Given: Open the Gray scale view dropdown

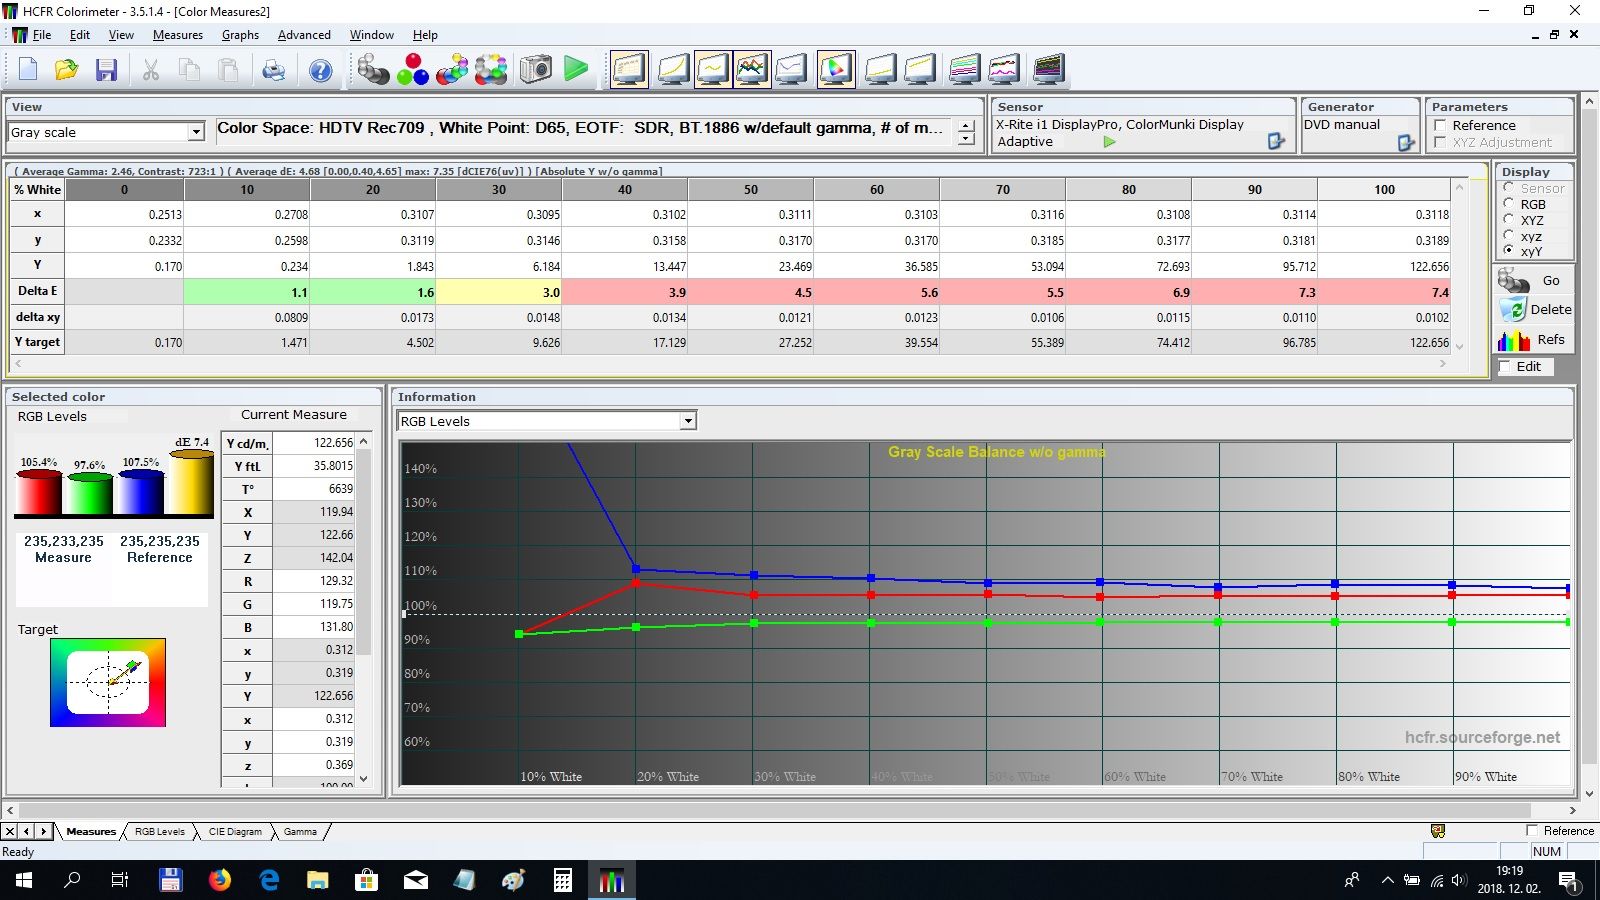Looking at the screenshot, I should pyautogui.click(x=196, y=132).
